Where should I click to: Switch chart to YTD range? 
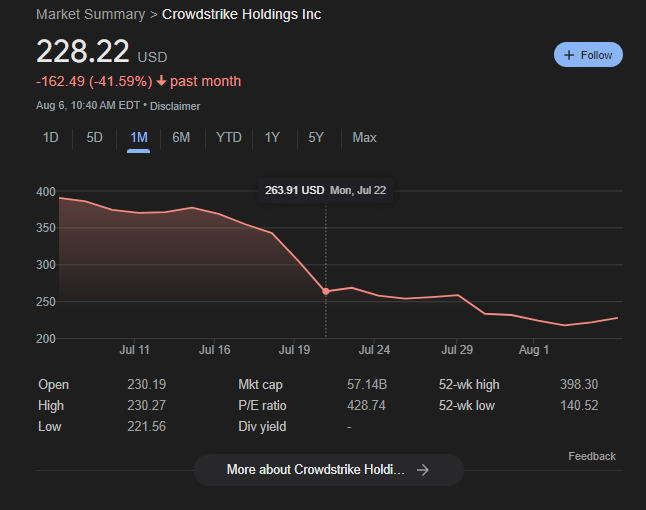click(229, 137)
